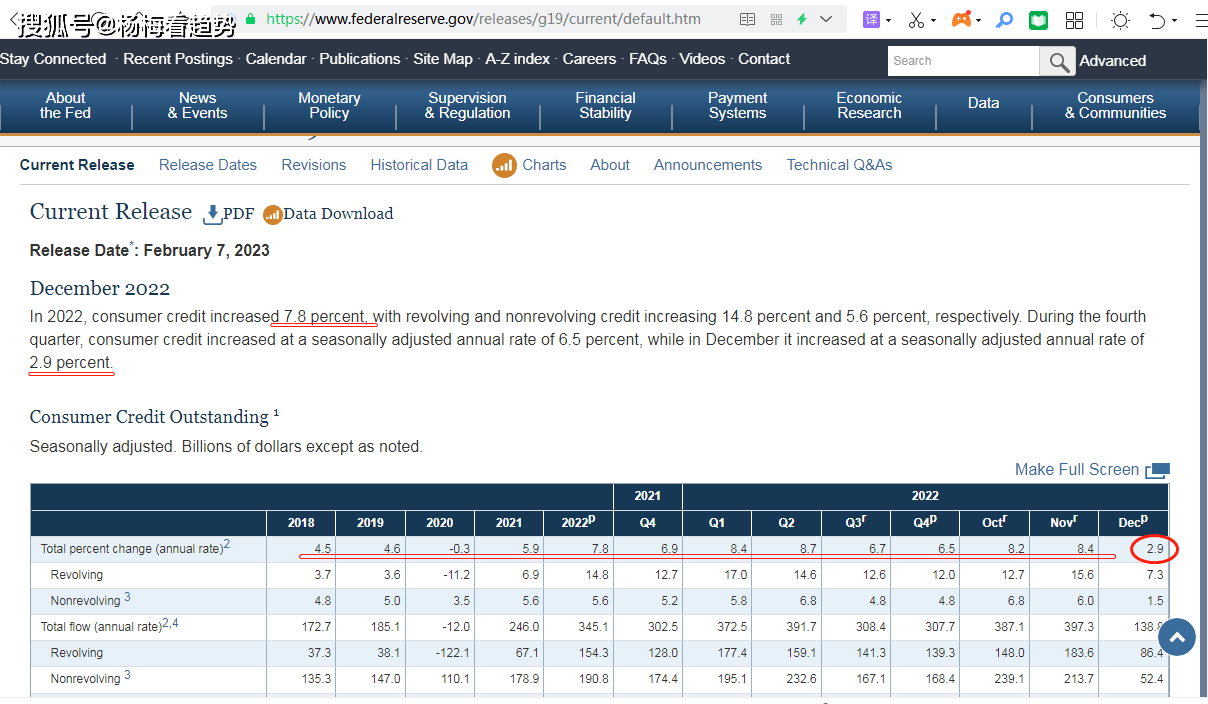The width and height of the screenshot is (1208, 704).
Task: Open the game controller icon
Action: tap(961, 20)
